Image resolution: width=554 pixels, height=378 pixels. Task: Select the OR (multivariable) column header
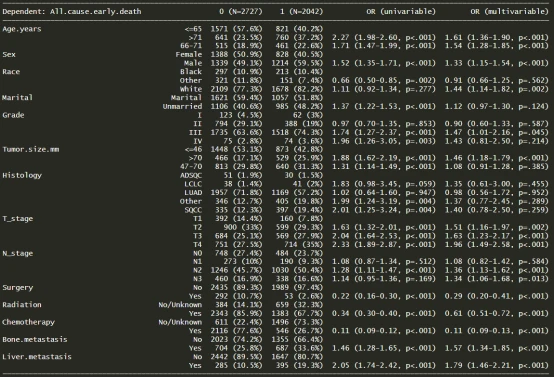coord(509,12)
